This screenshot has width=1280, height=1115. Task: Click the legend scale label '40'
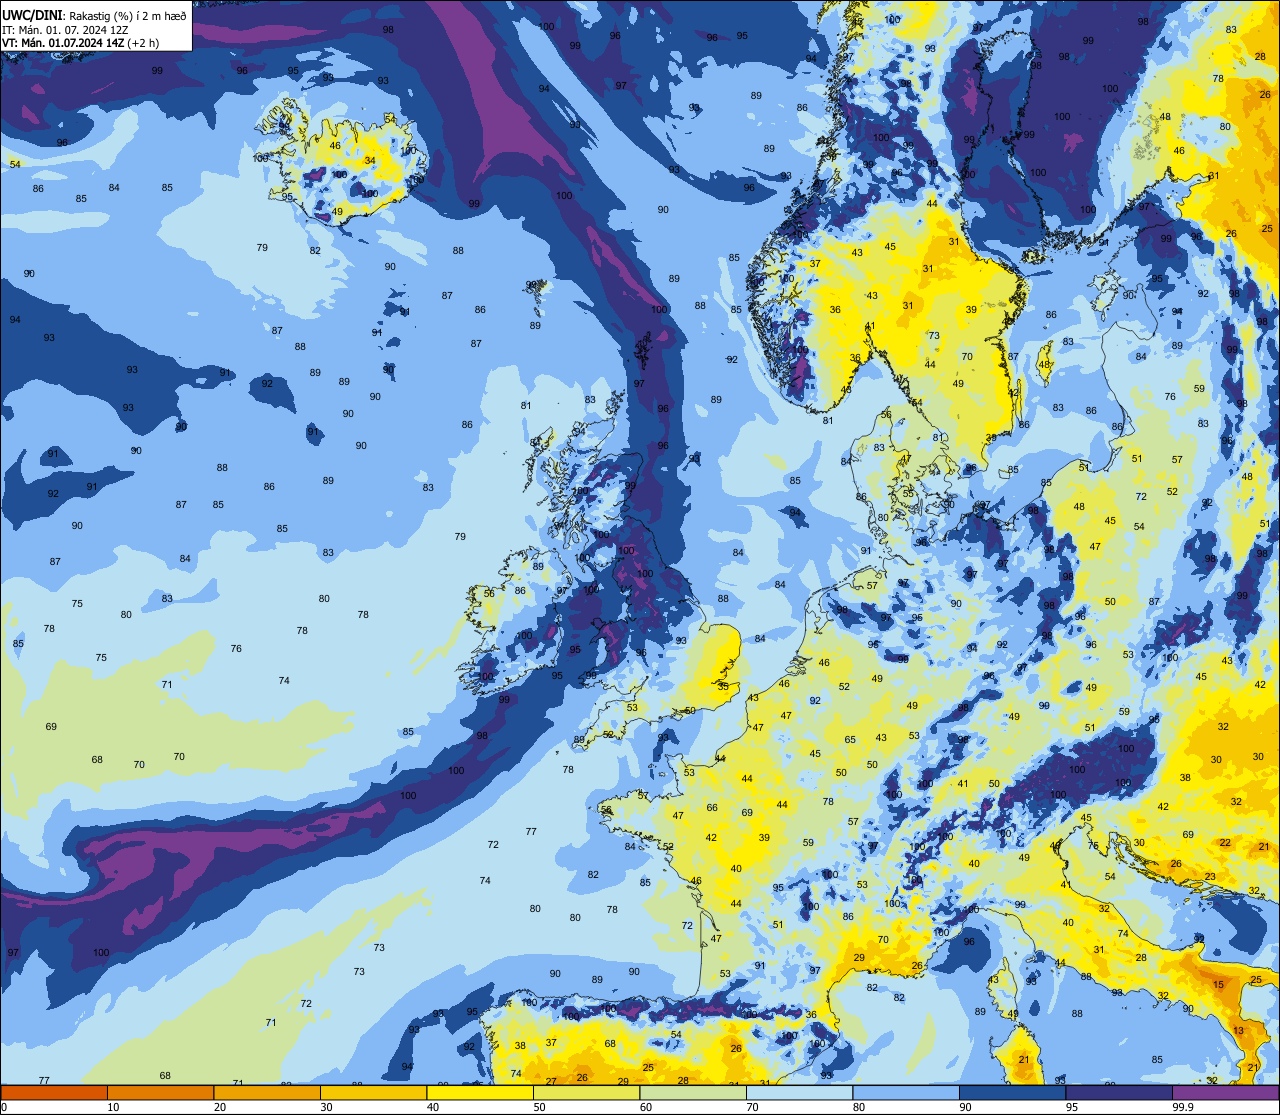pyautogui.click(x=433, y=1107)
